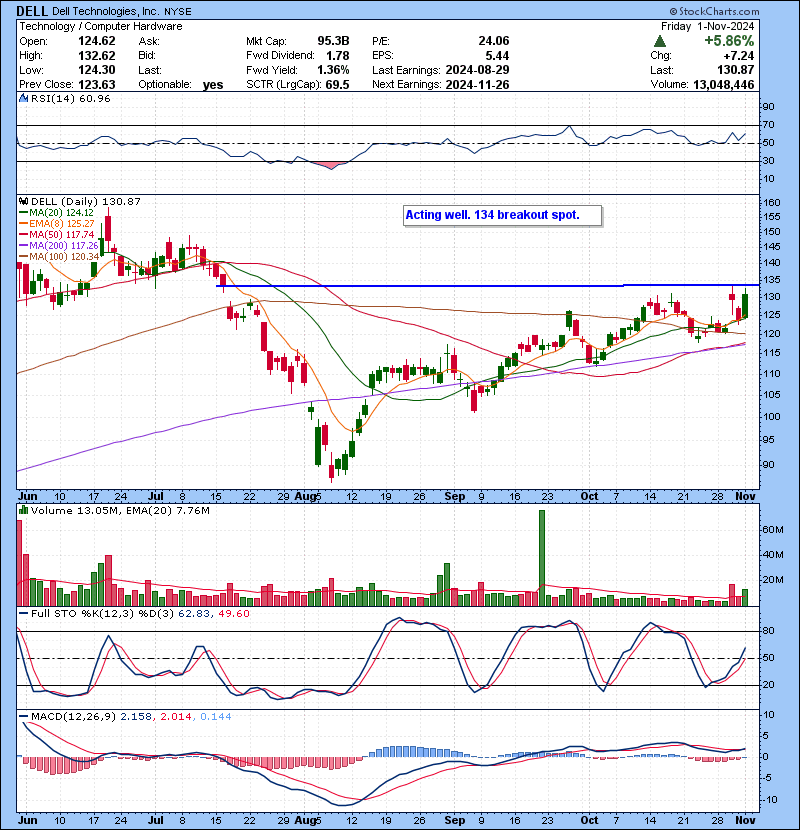Click the Mkt Cap value 95.3B
The image size is (800, 830).
coord(333,41)
